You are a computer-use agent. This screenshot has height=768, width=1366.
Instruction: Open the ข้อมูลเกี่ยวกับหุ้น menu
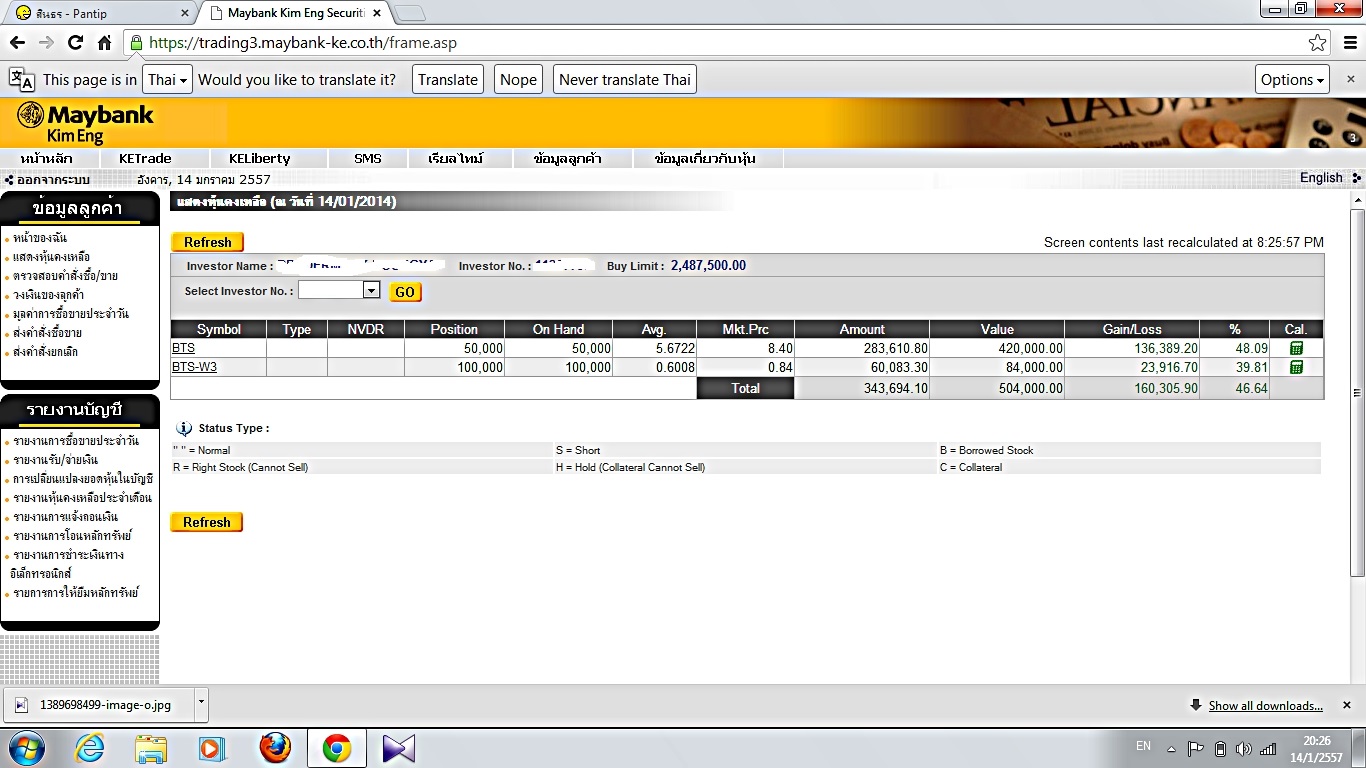pos(706,158)
